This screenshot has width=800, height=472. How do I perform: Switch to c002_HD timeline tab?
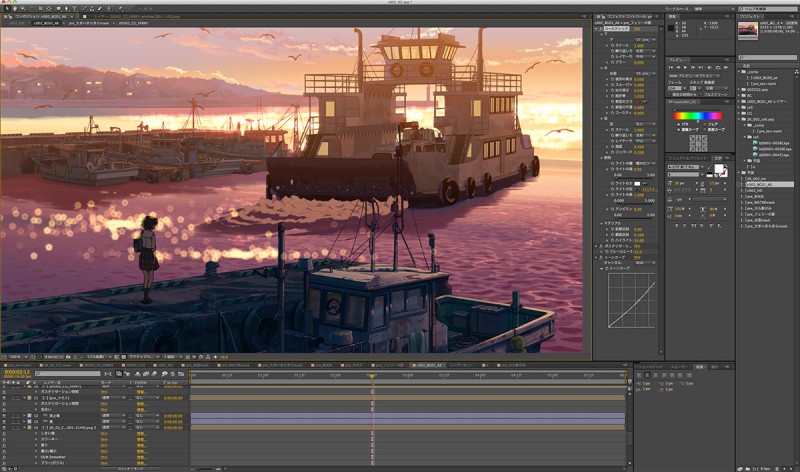(165, 365)
